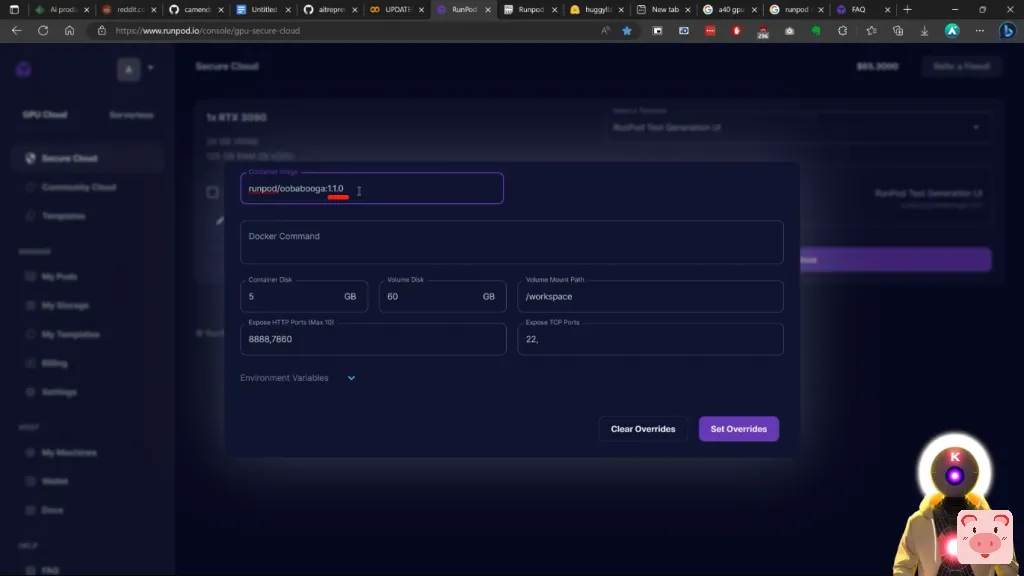
Task: Activate the Read aloud icon in address bar
Action: coord(605,31)
